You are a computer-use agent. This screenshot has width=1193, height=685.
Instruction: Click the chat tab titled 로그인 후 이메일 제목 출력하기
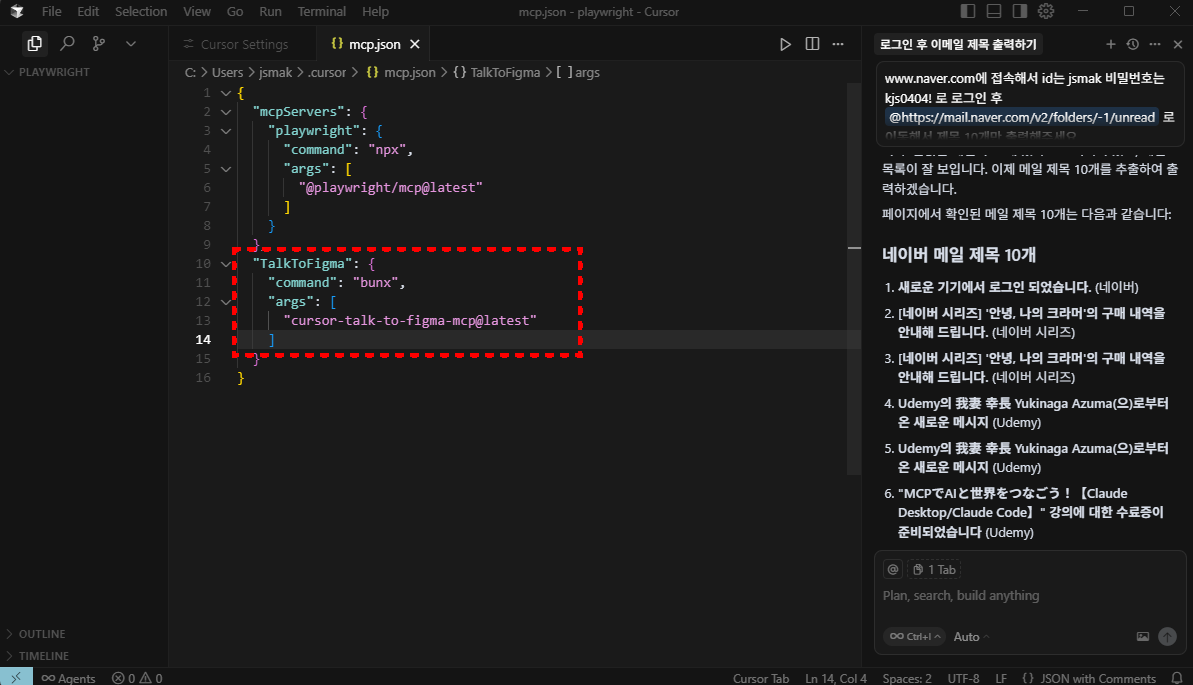coord(958,44)
